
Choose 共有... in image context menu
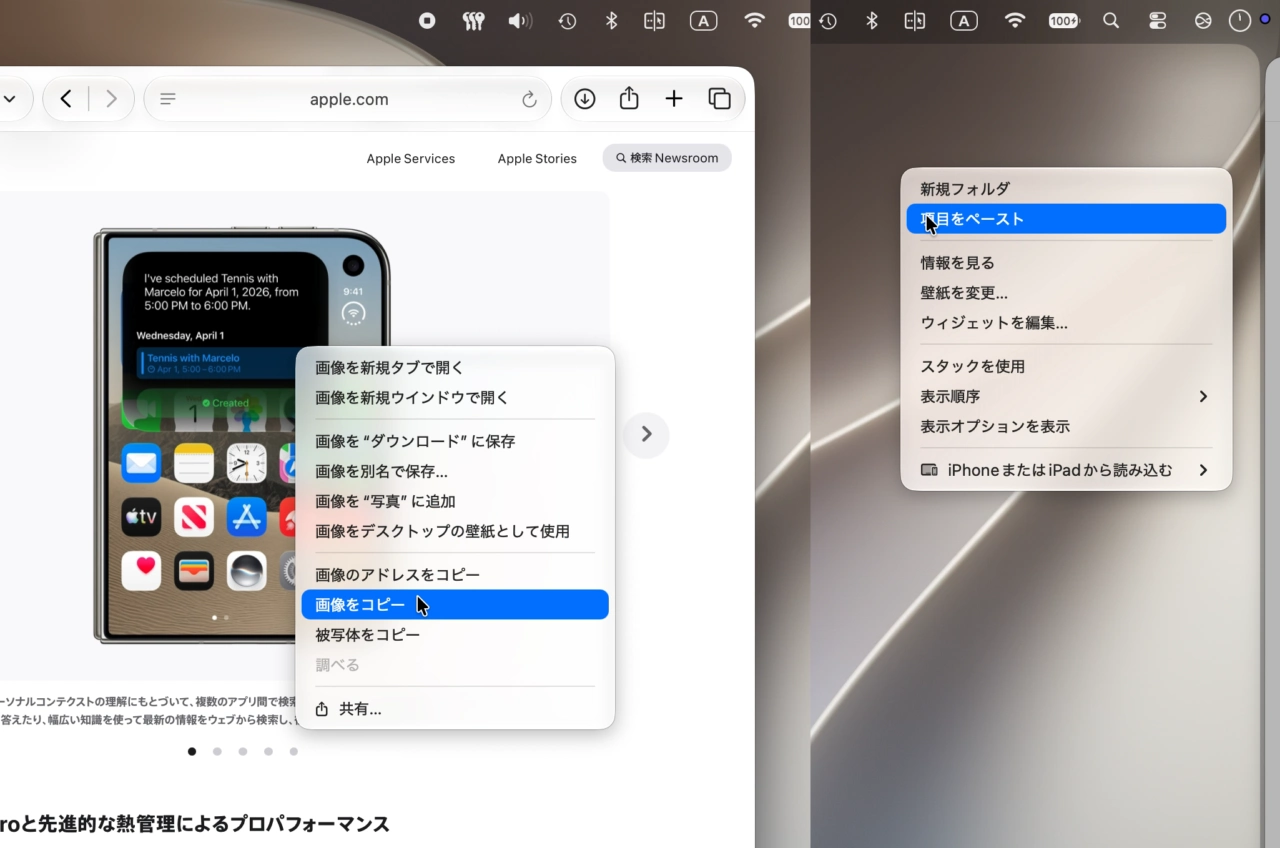pos(455,709)
